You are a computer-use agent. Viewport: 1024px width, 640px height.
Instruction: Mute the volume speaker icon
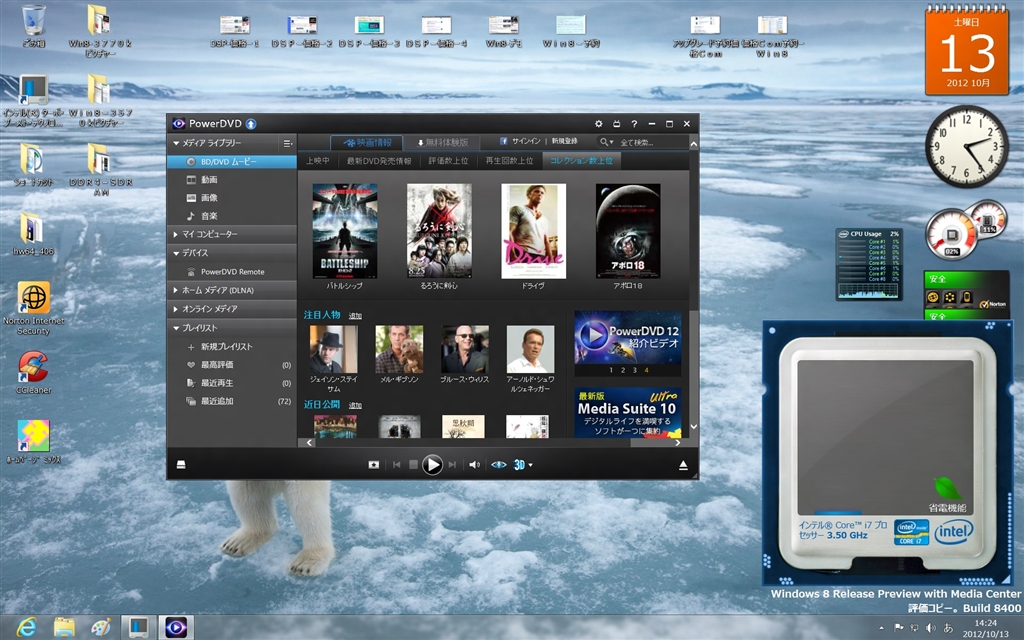point(474,465)
